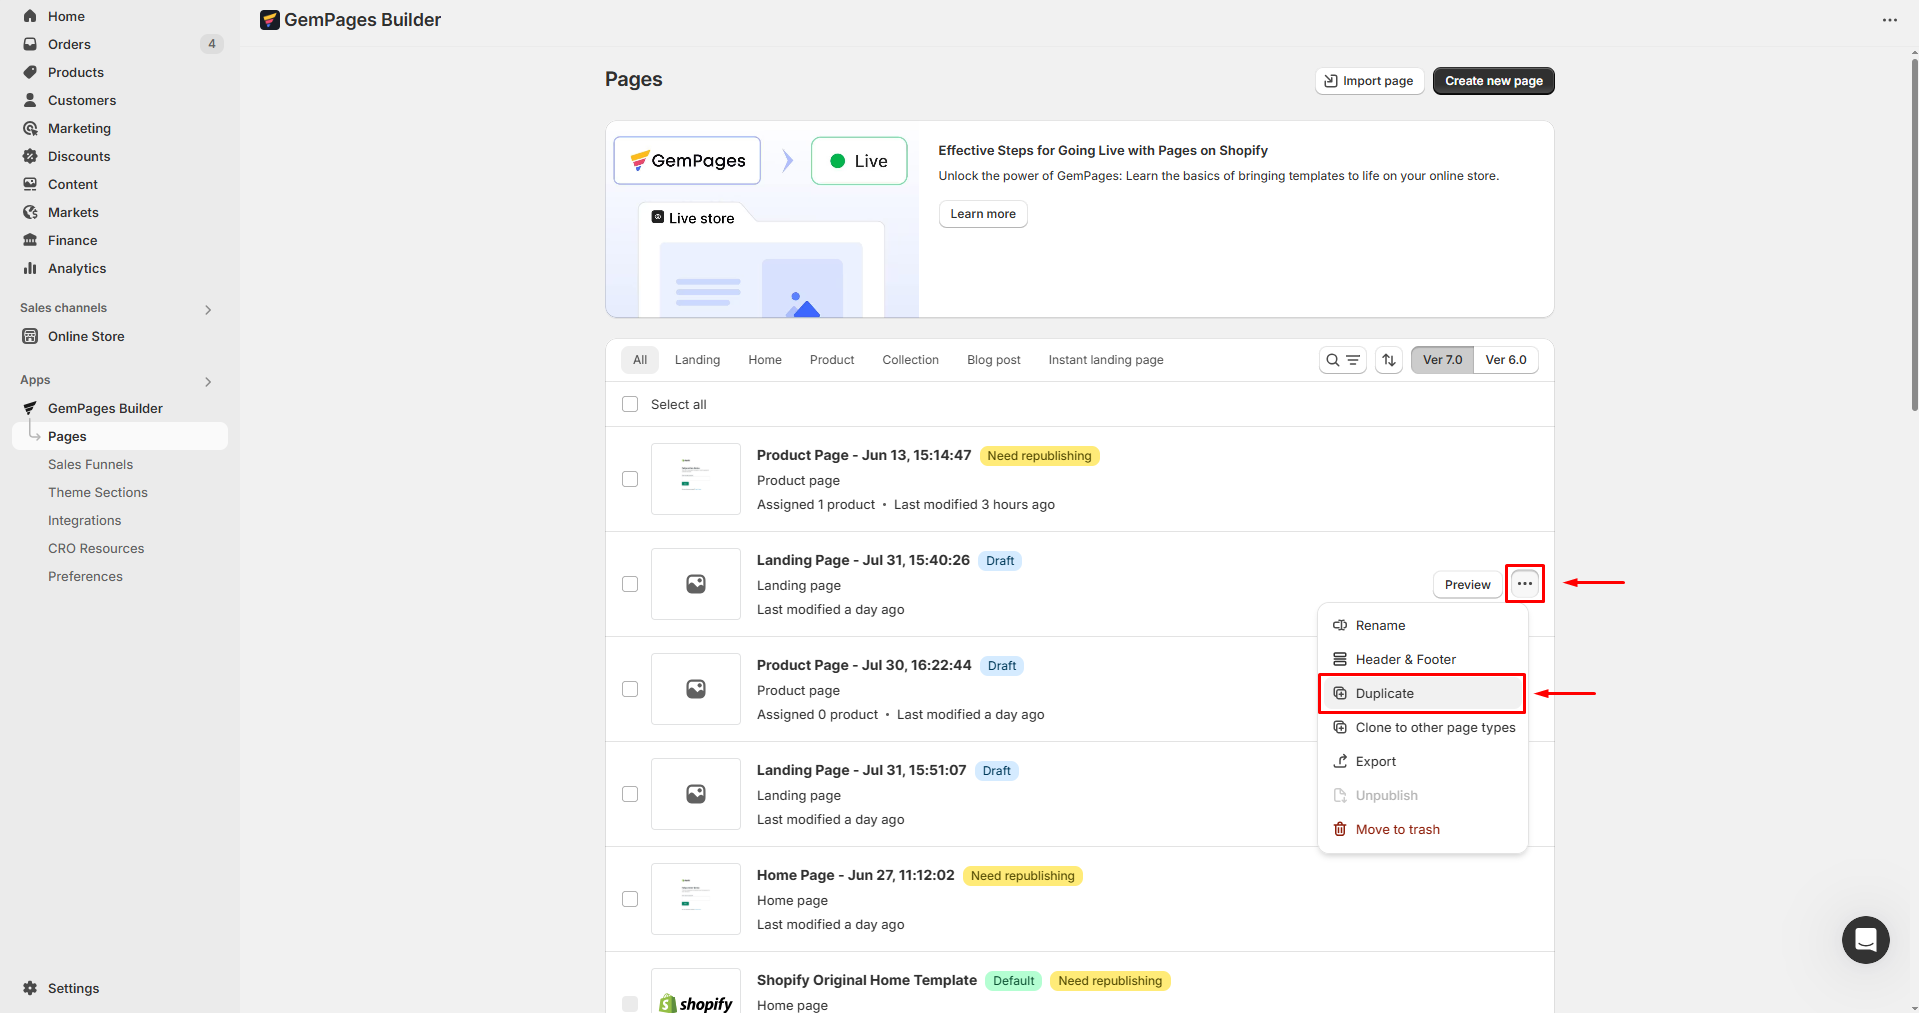Tick checkbox for Product Page Jun 13
Image resolution: width=1919 pixels, height=1013 pixels.
pos(630,479)
